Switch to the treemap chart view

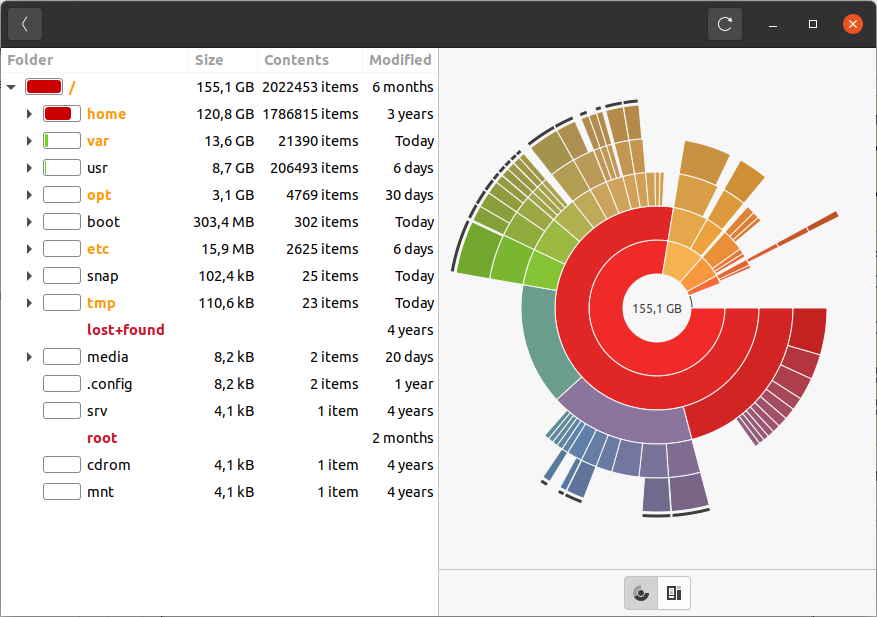pyautogui.click(x=673, y=592)
